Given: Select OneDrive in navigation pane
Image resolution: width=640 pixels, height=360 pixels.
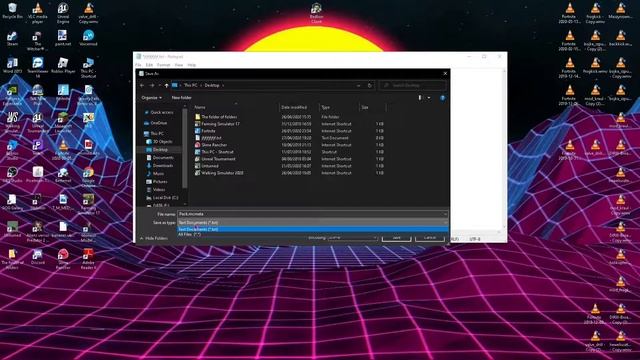Looking at the screenshot, I should point(159,123).
